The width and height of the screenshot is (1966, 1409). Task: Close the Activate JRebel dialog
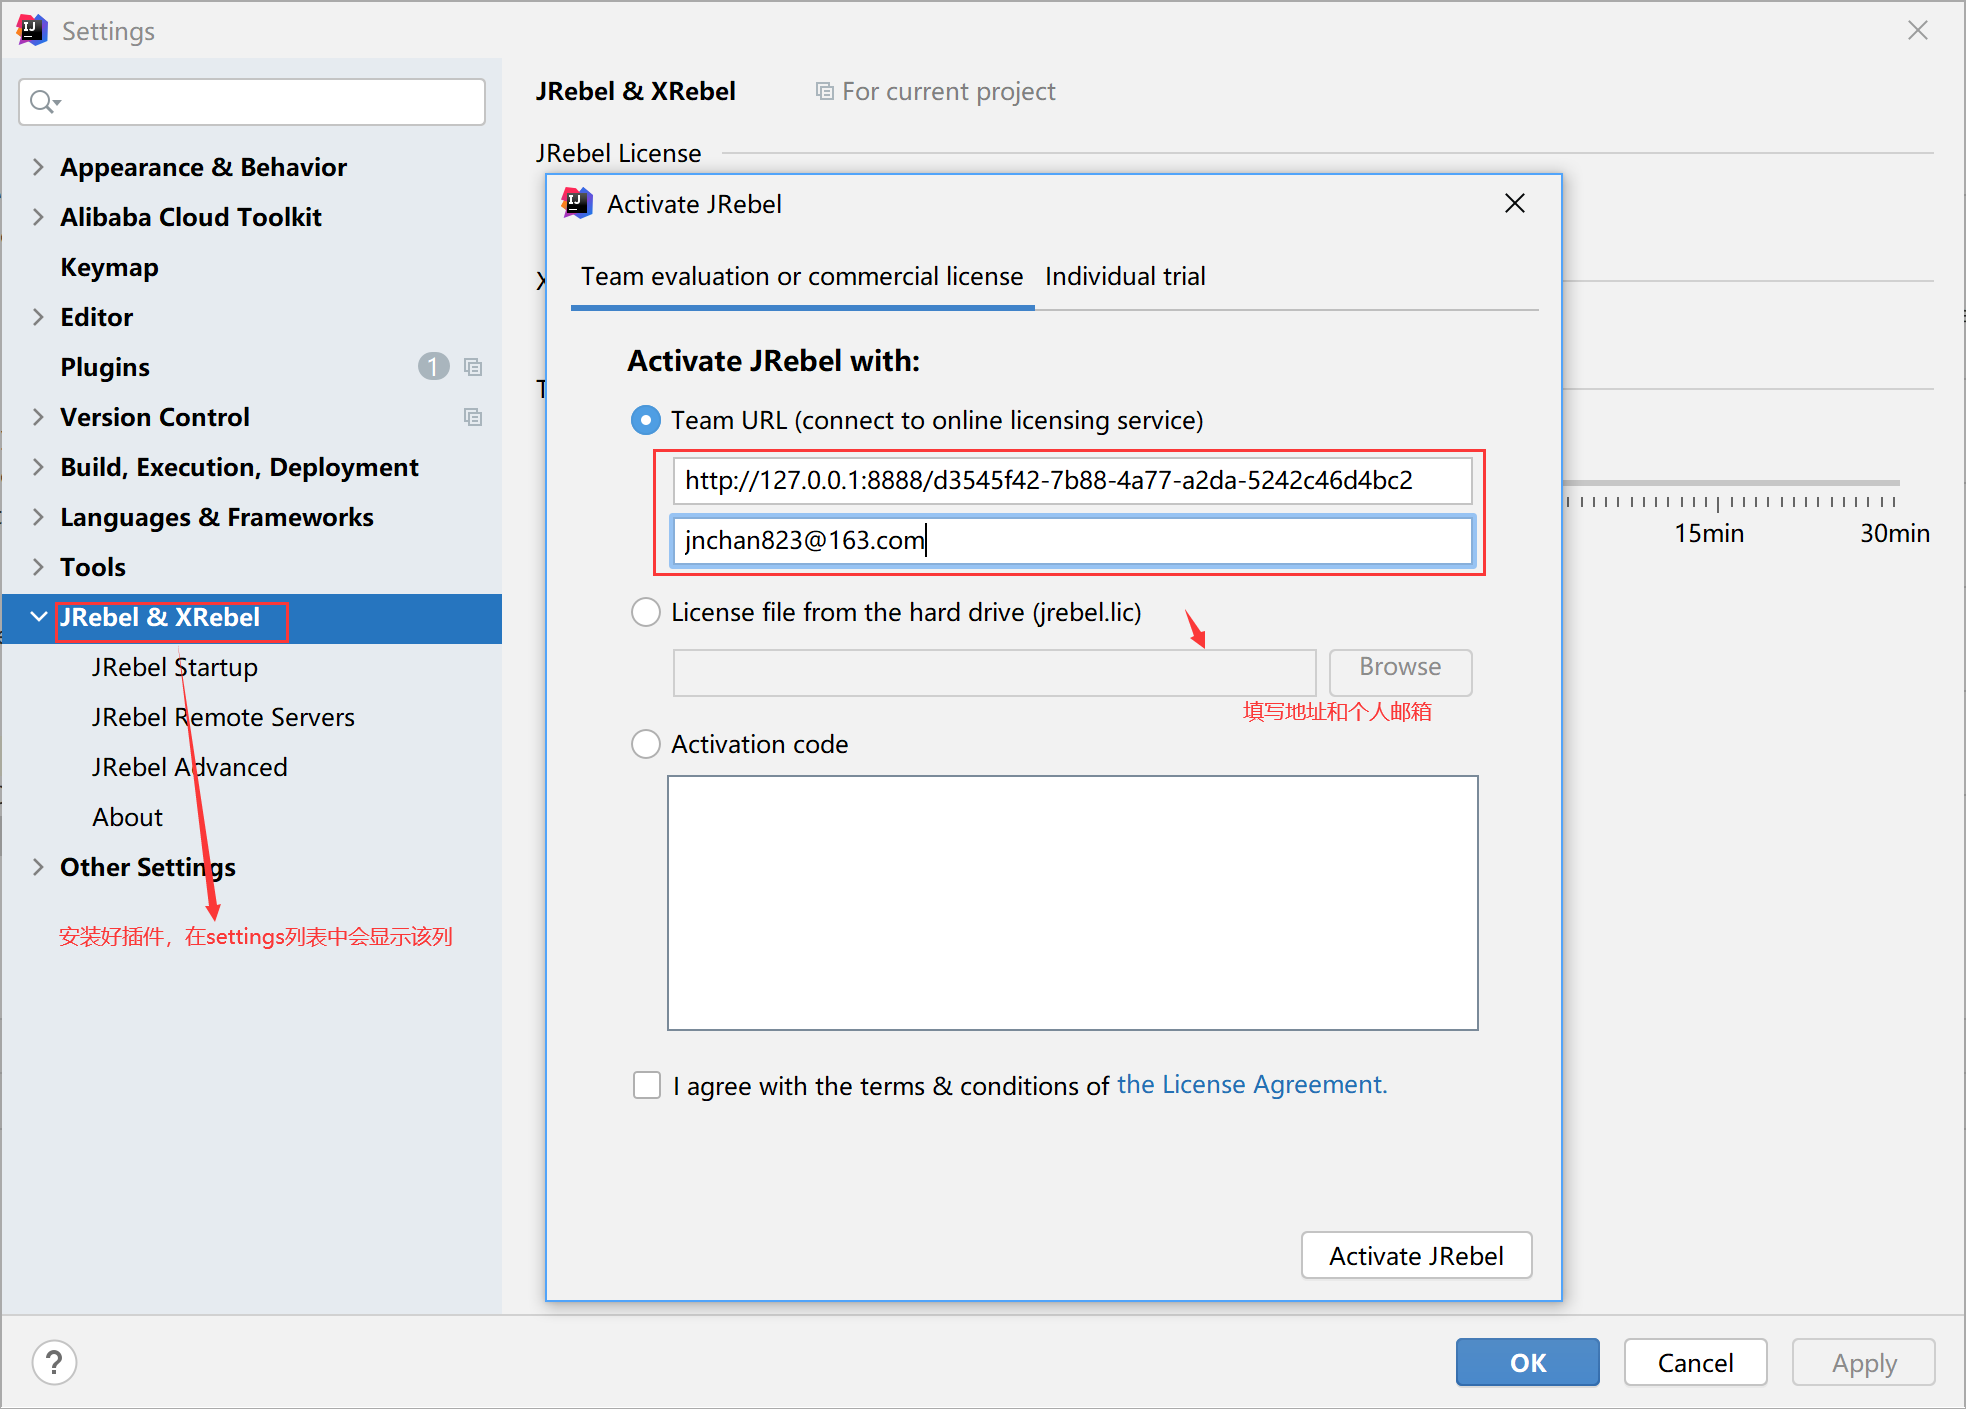click(1515, 203)
